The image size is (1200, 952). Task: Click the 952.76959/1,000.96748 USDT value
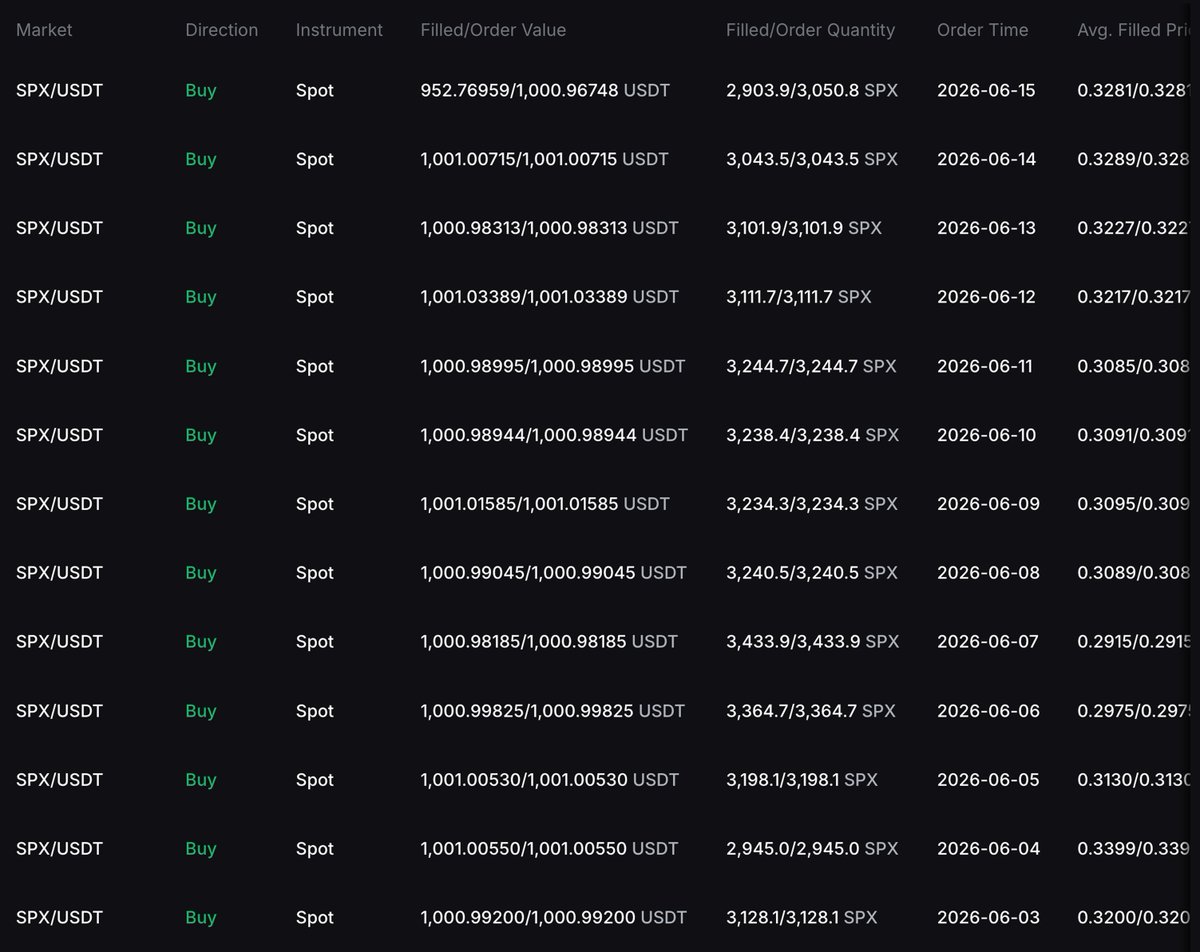point(545,90)
